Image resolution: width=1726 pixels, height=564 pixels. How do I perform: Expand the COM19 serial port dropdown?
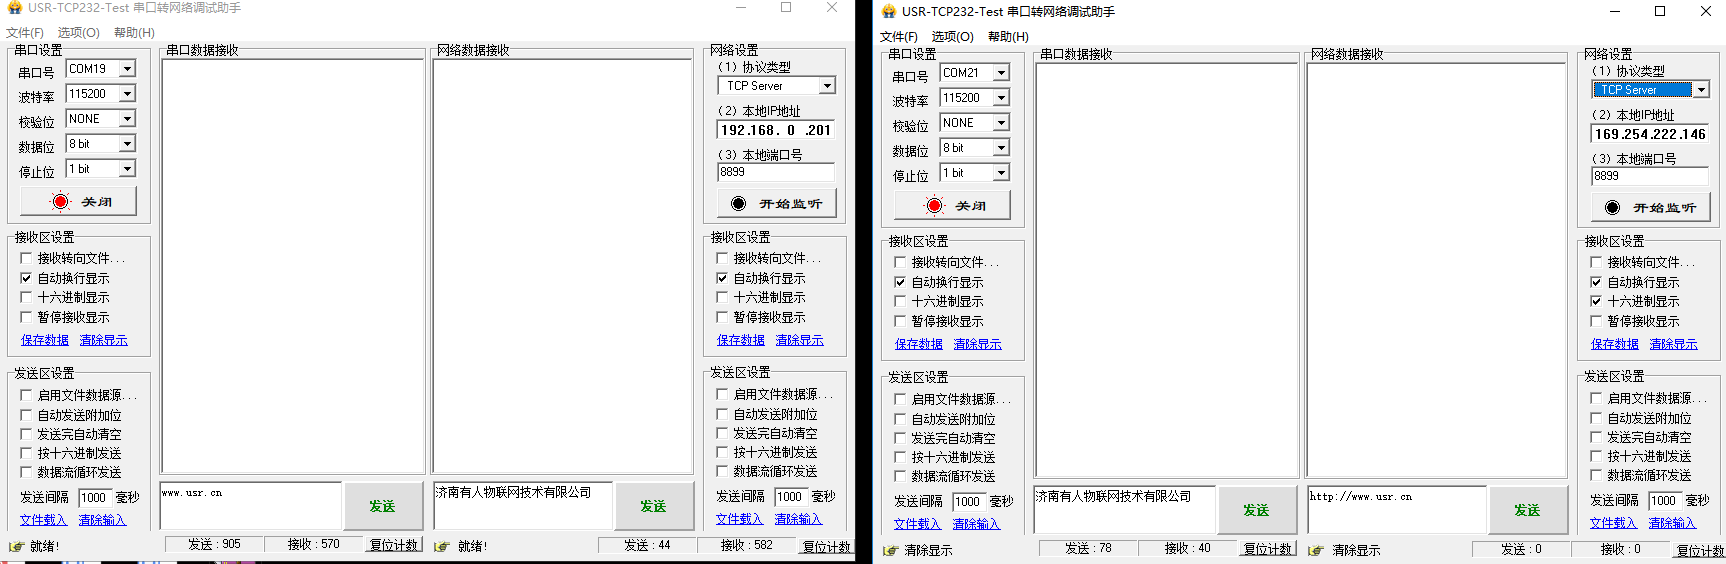[127, 69]
